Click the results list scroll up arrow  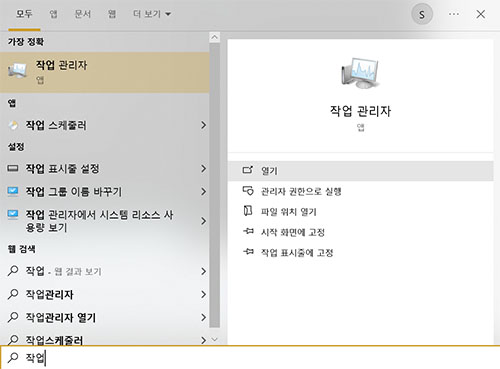click(215, 37)
